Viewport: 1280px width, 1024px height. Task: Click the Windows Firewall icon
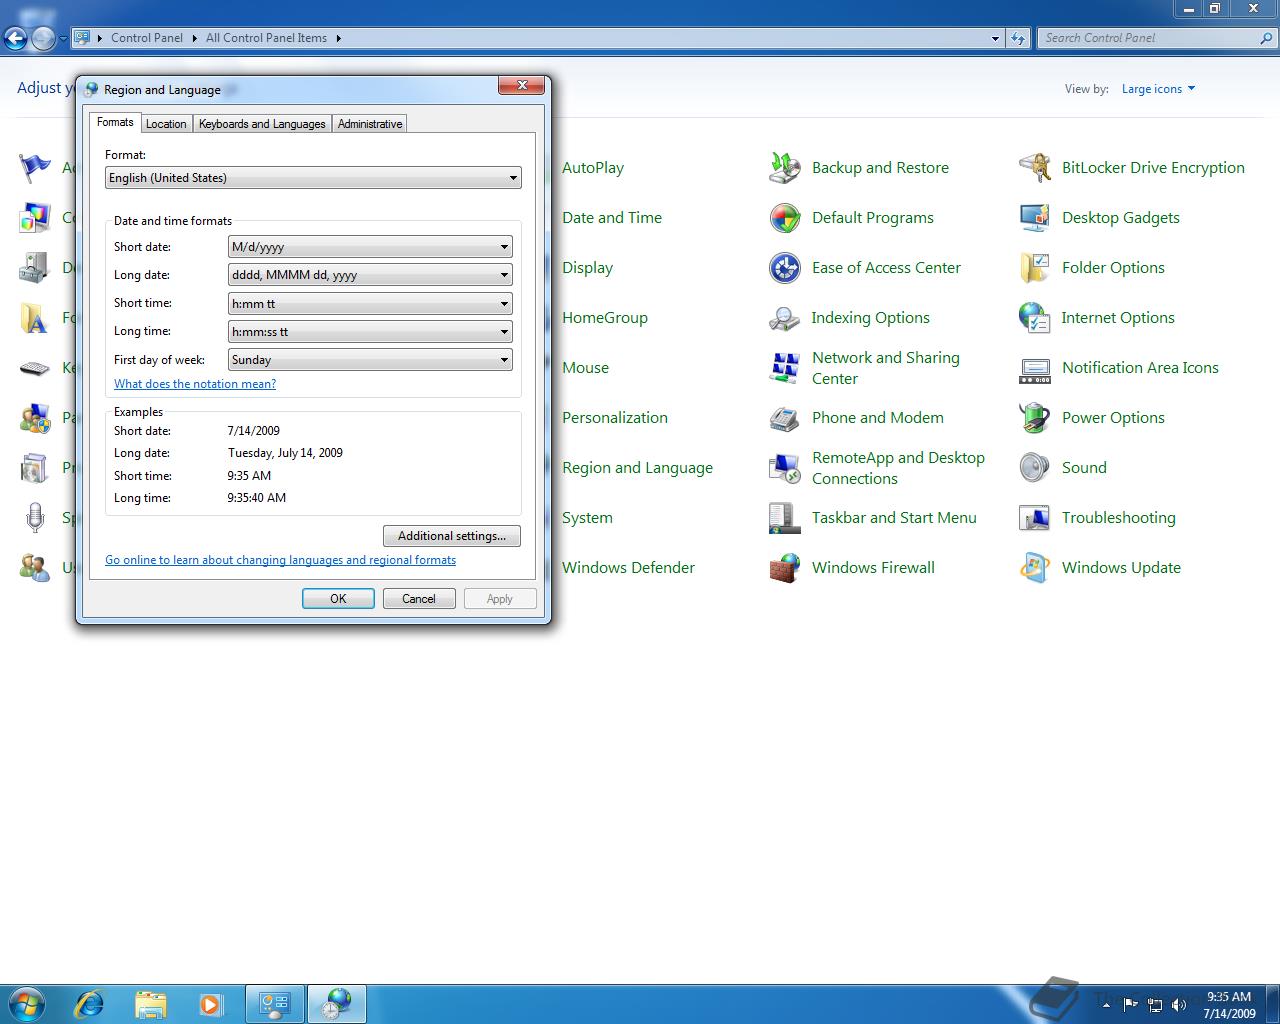(785, 568)
